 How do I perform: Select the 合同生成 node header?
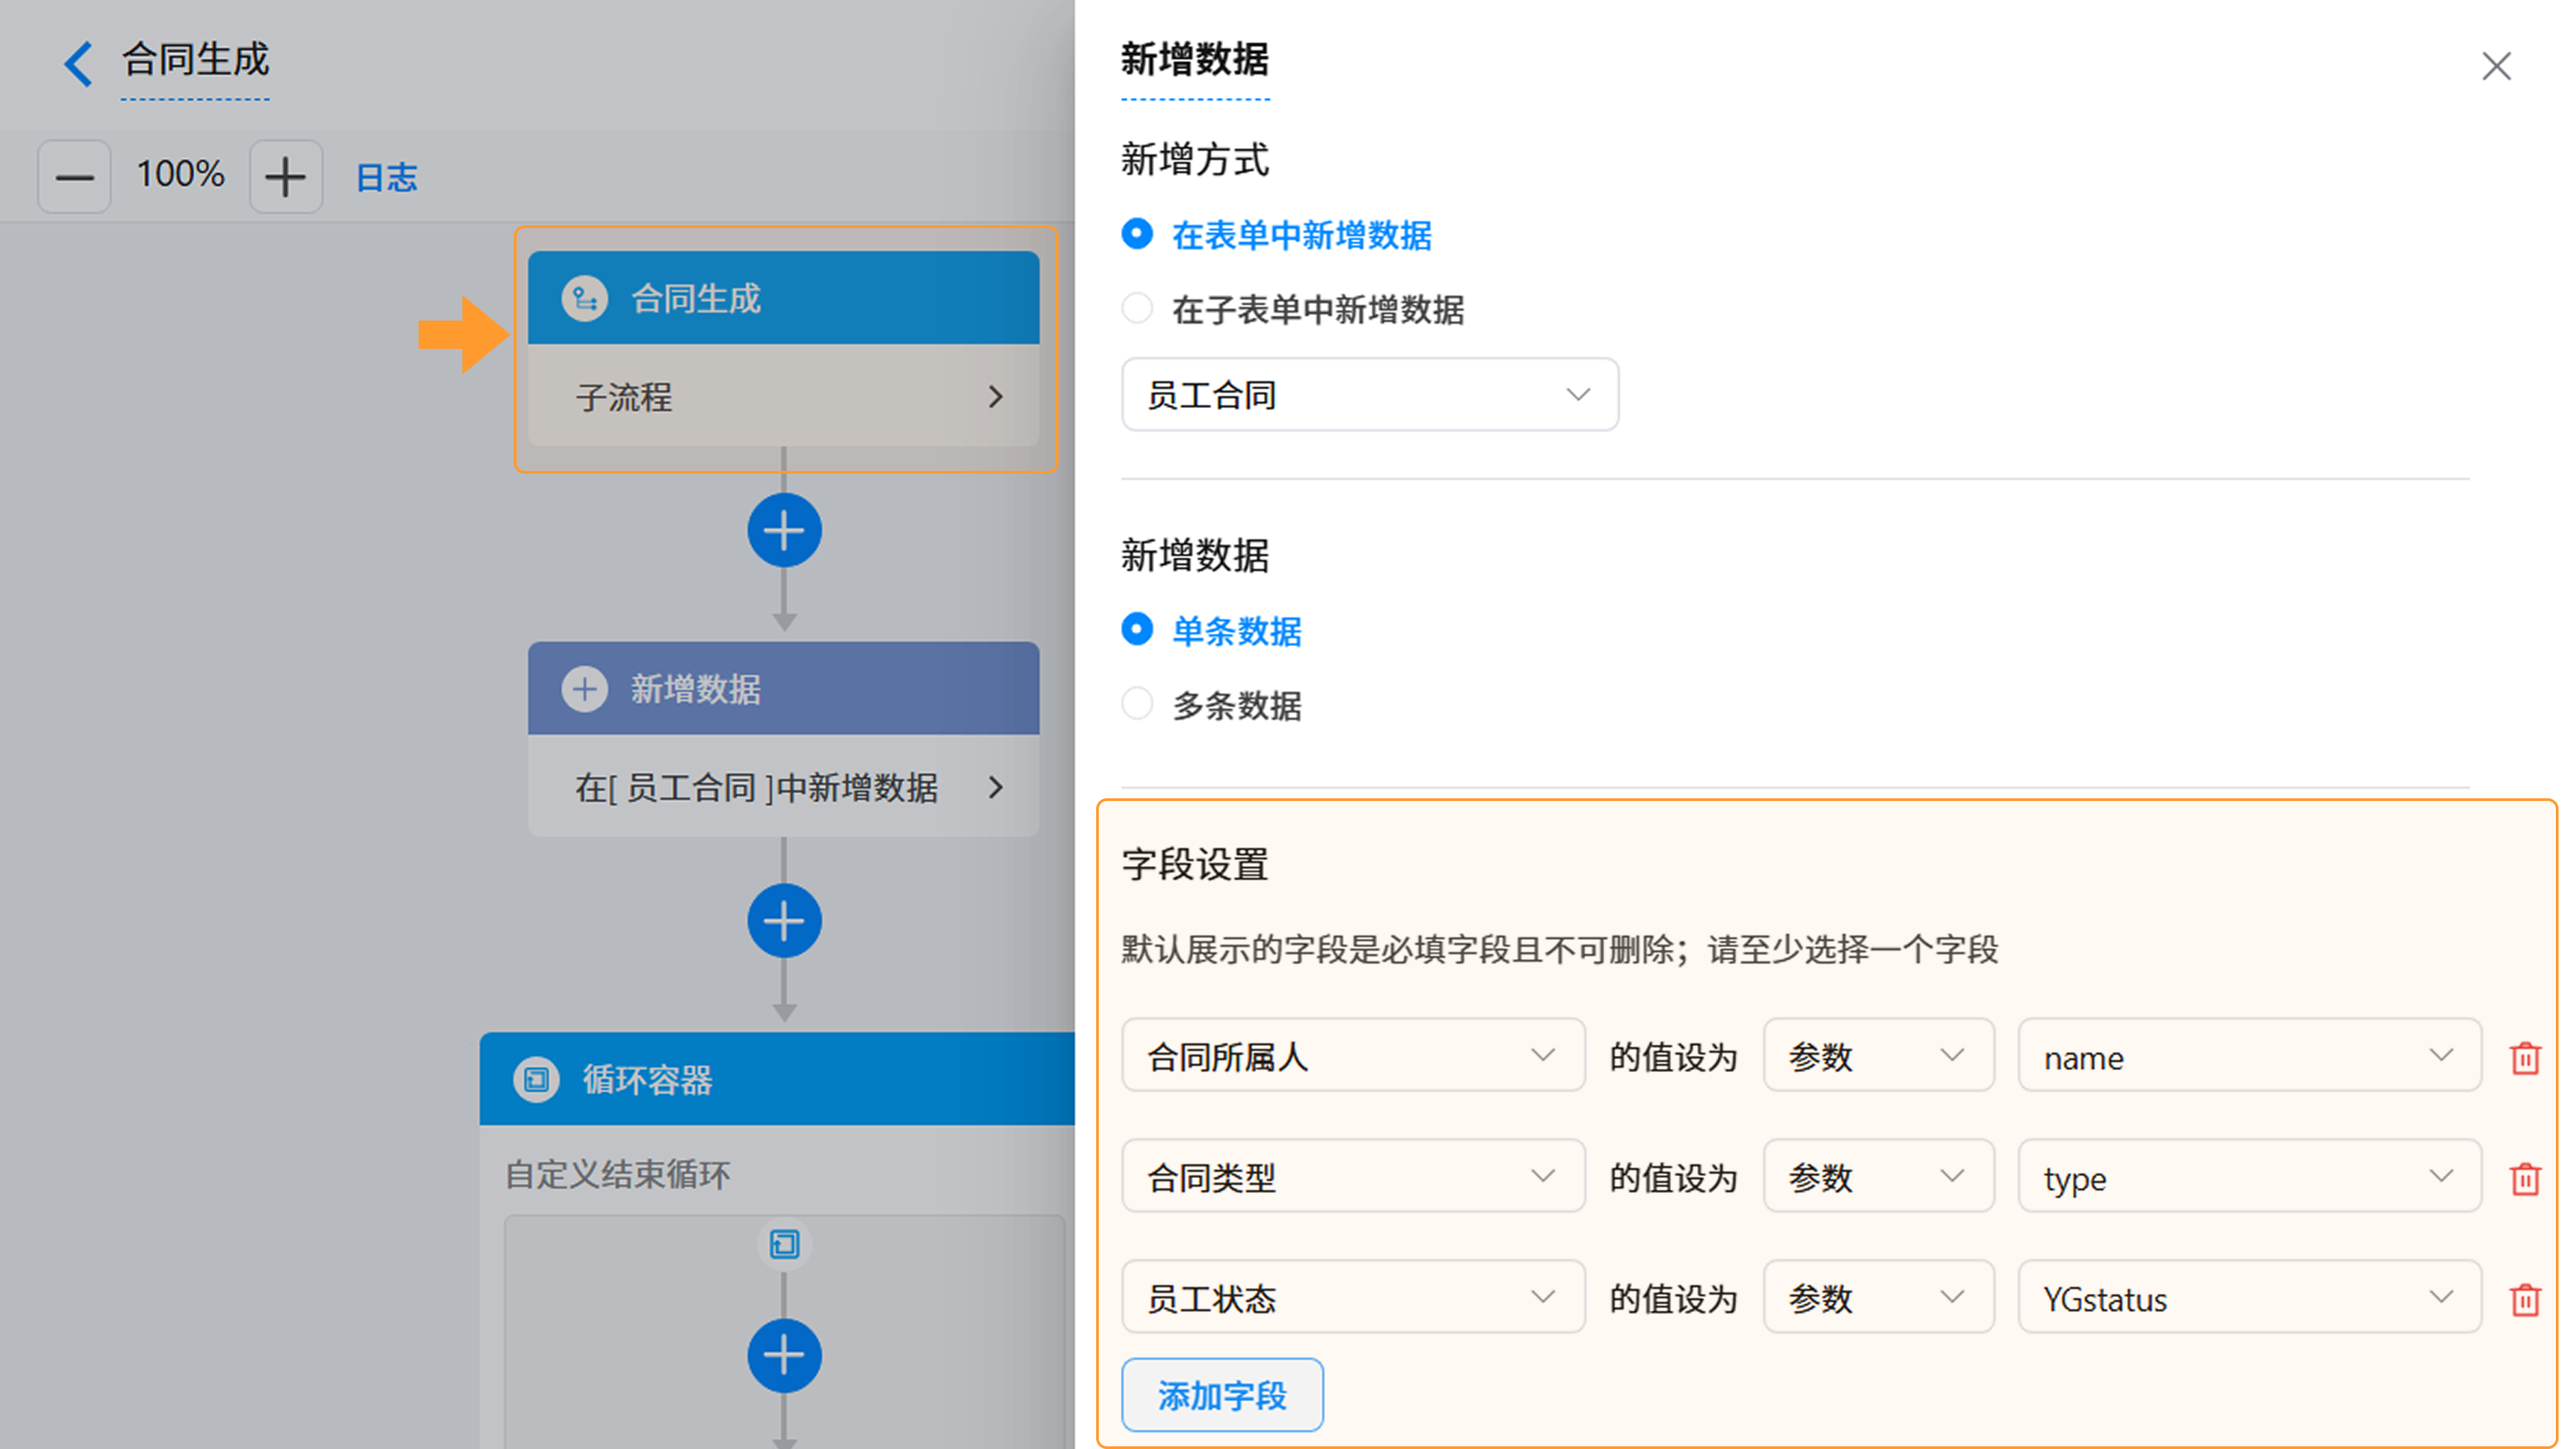pyautogui.click(x=783, y=298)
